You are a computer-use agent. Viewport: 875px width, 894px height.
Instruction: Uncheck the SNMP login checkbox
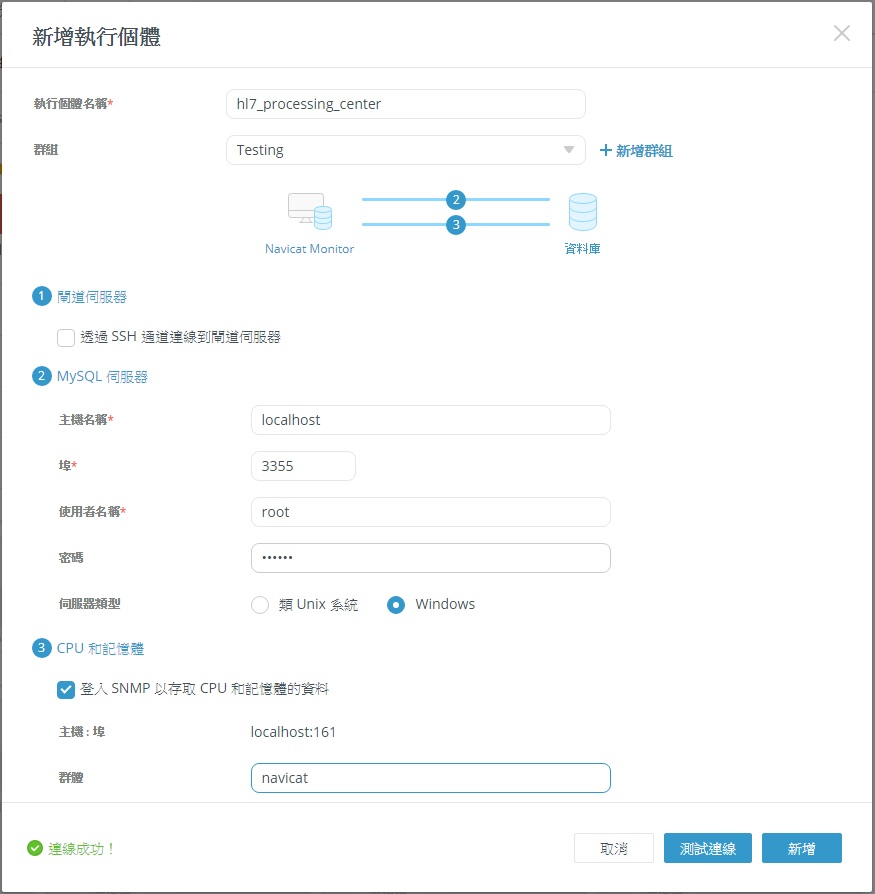point(66,689)
